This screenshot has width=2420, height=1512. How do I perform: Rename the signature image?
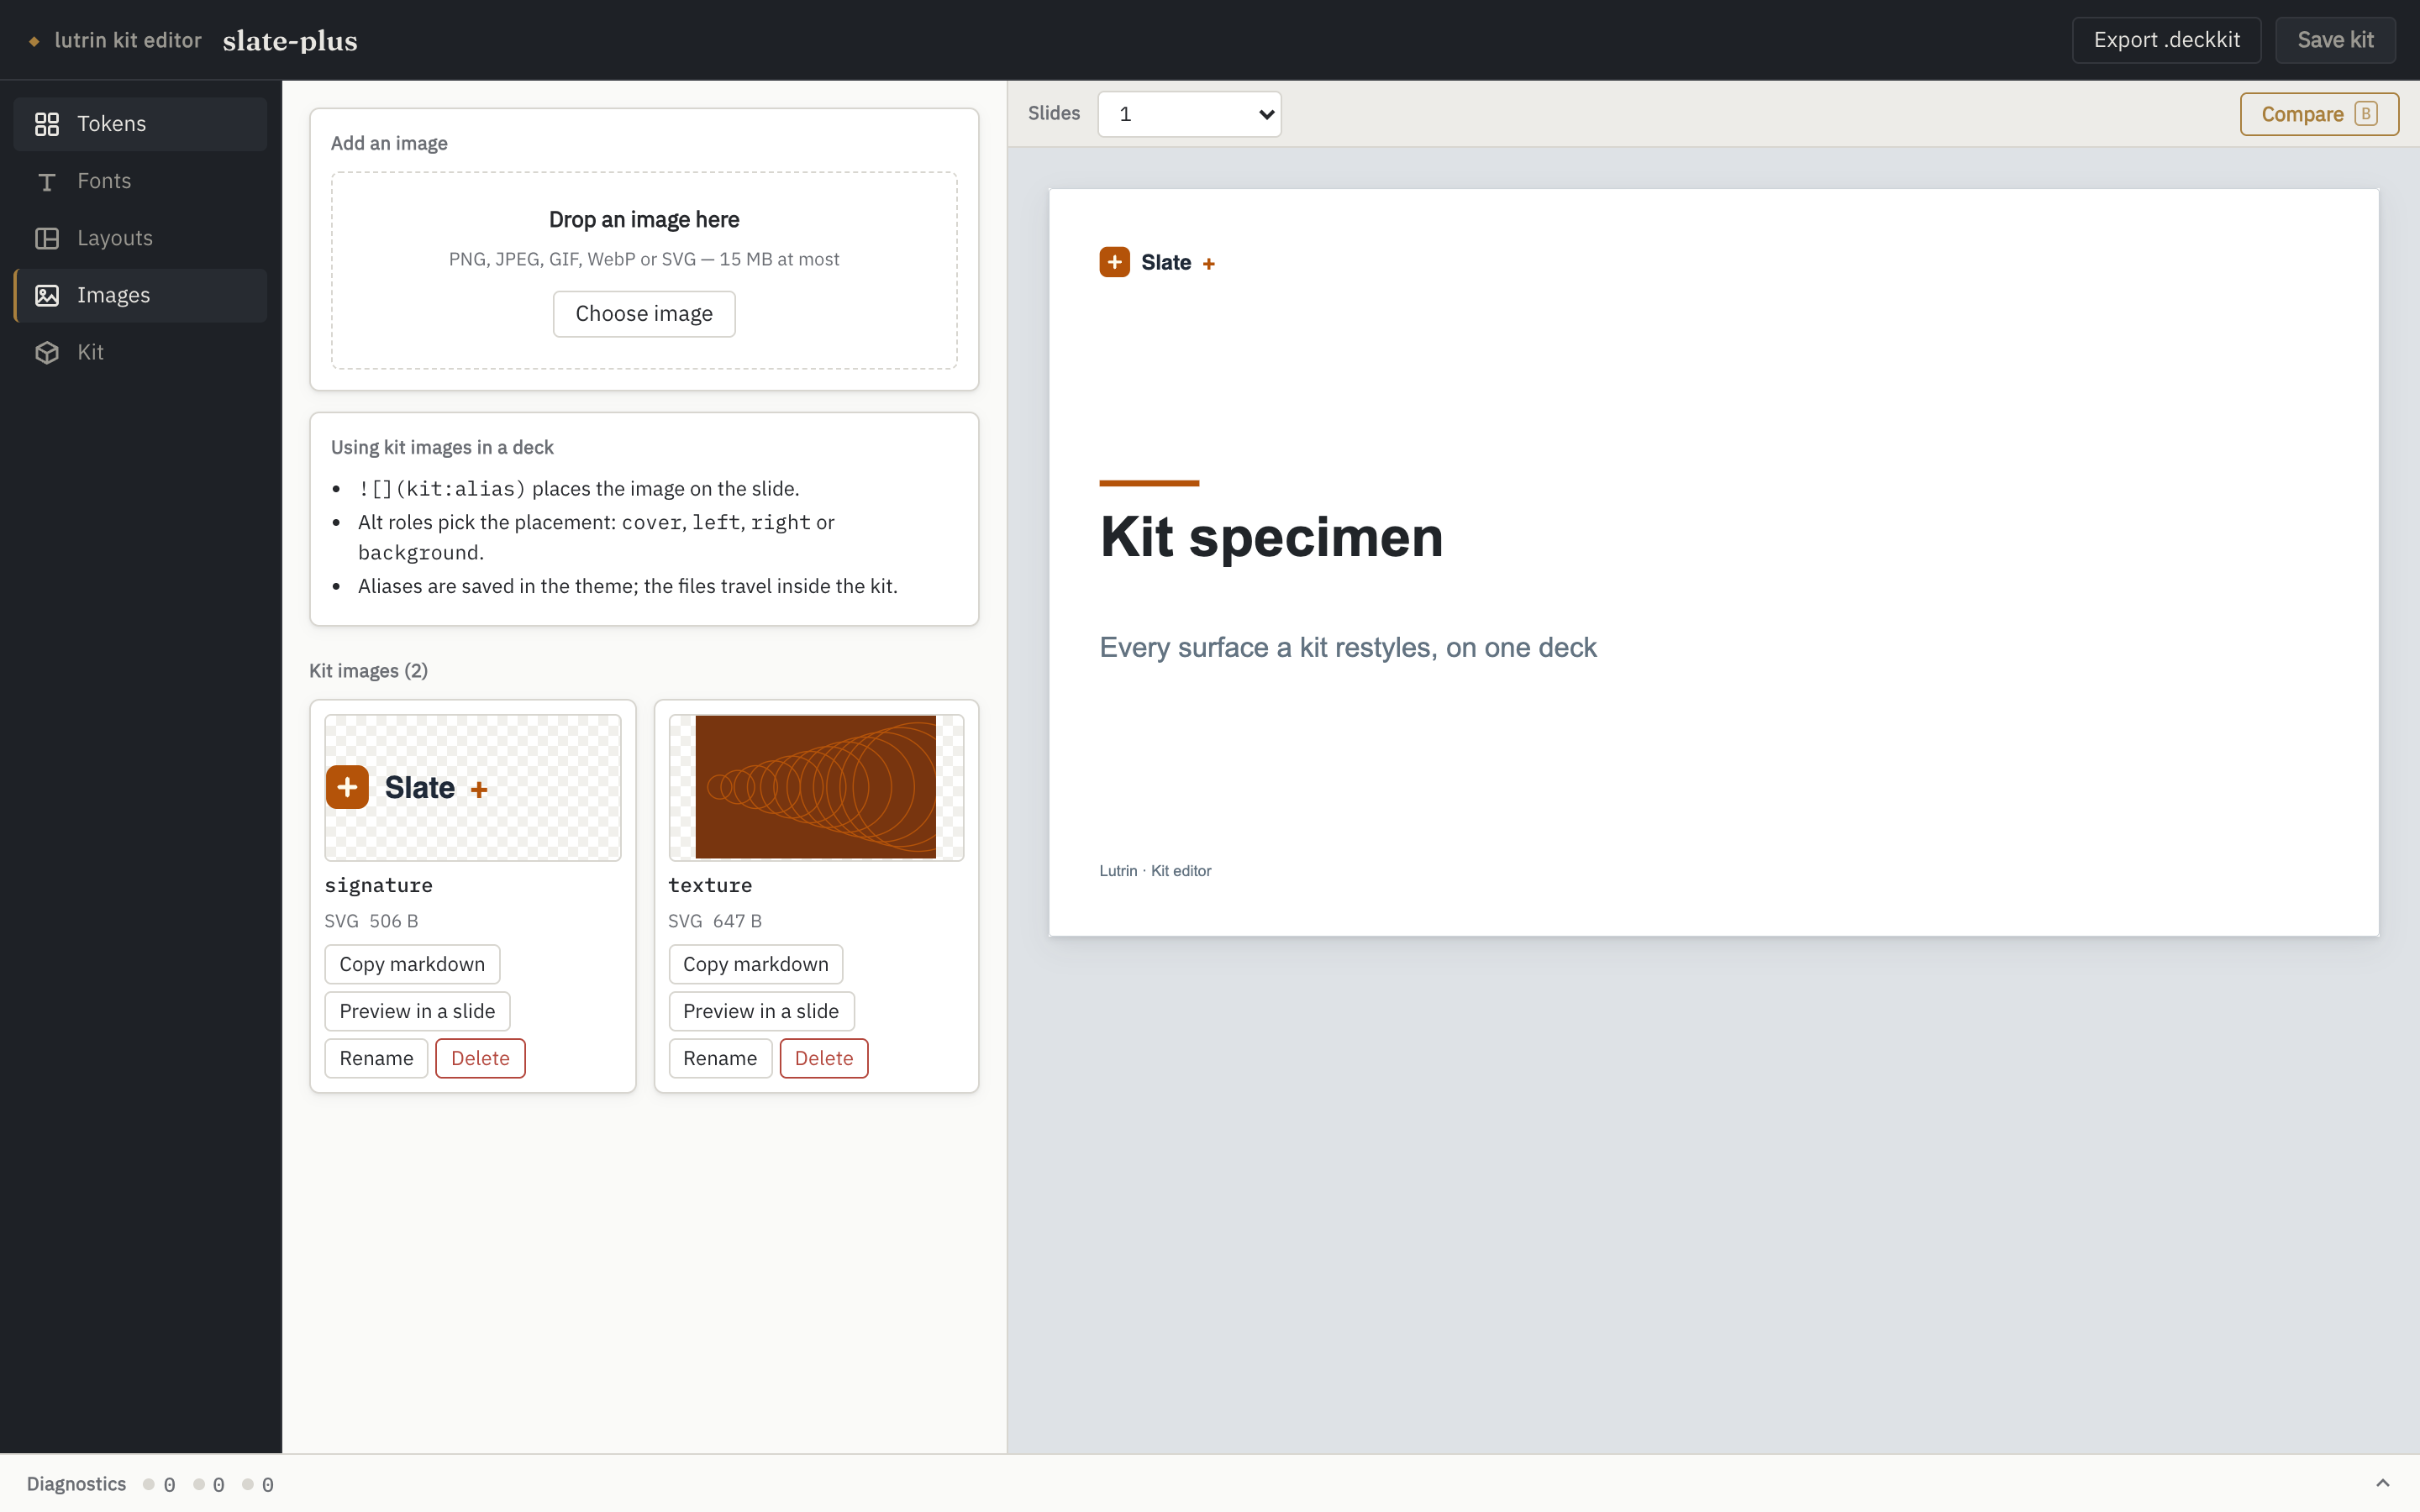(376, 1058)
